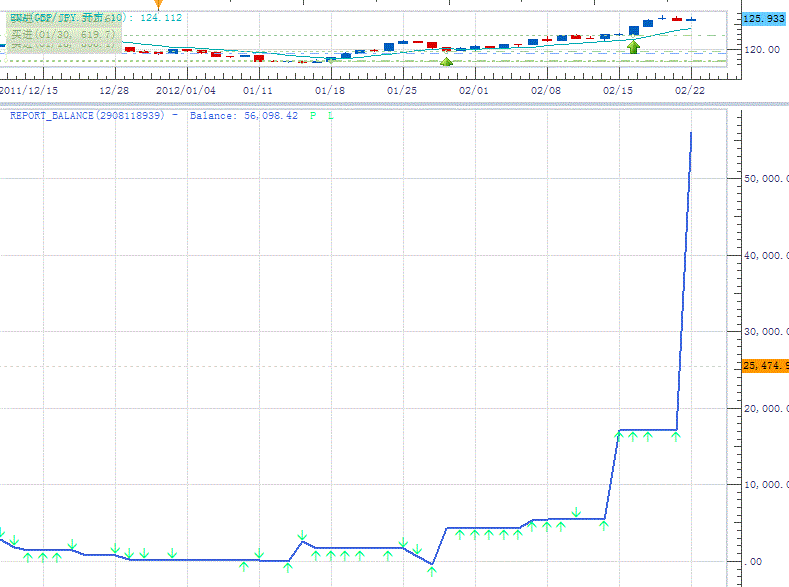789x587 pixels.
Task: Click the green down arrow above the 02/08 balance plateau
Action: point(576,513)
